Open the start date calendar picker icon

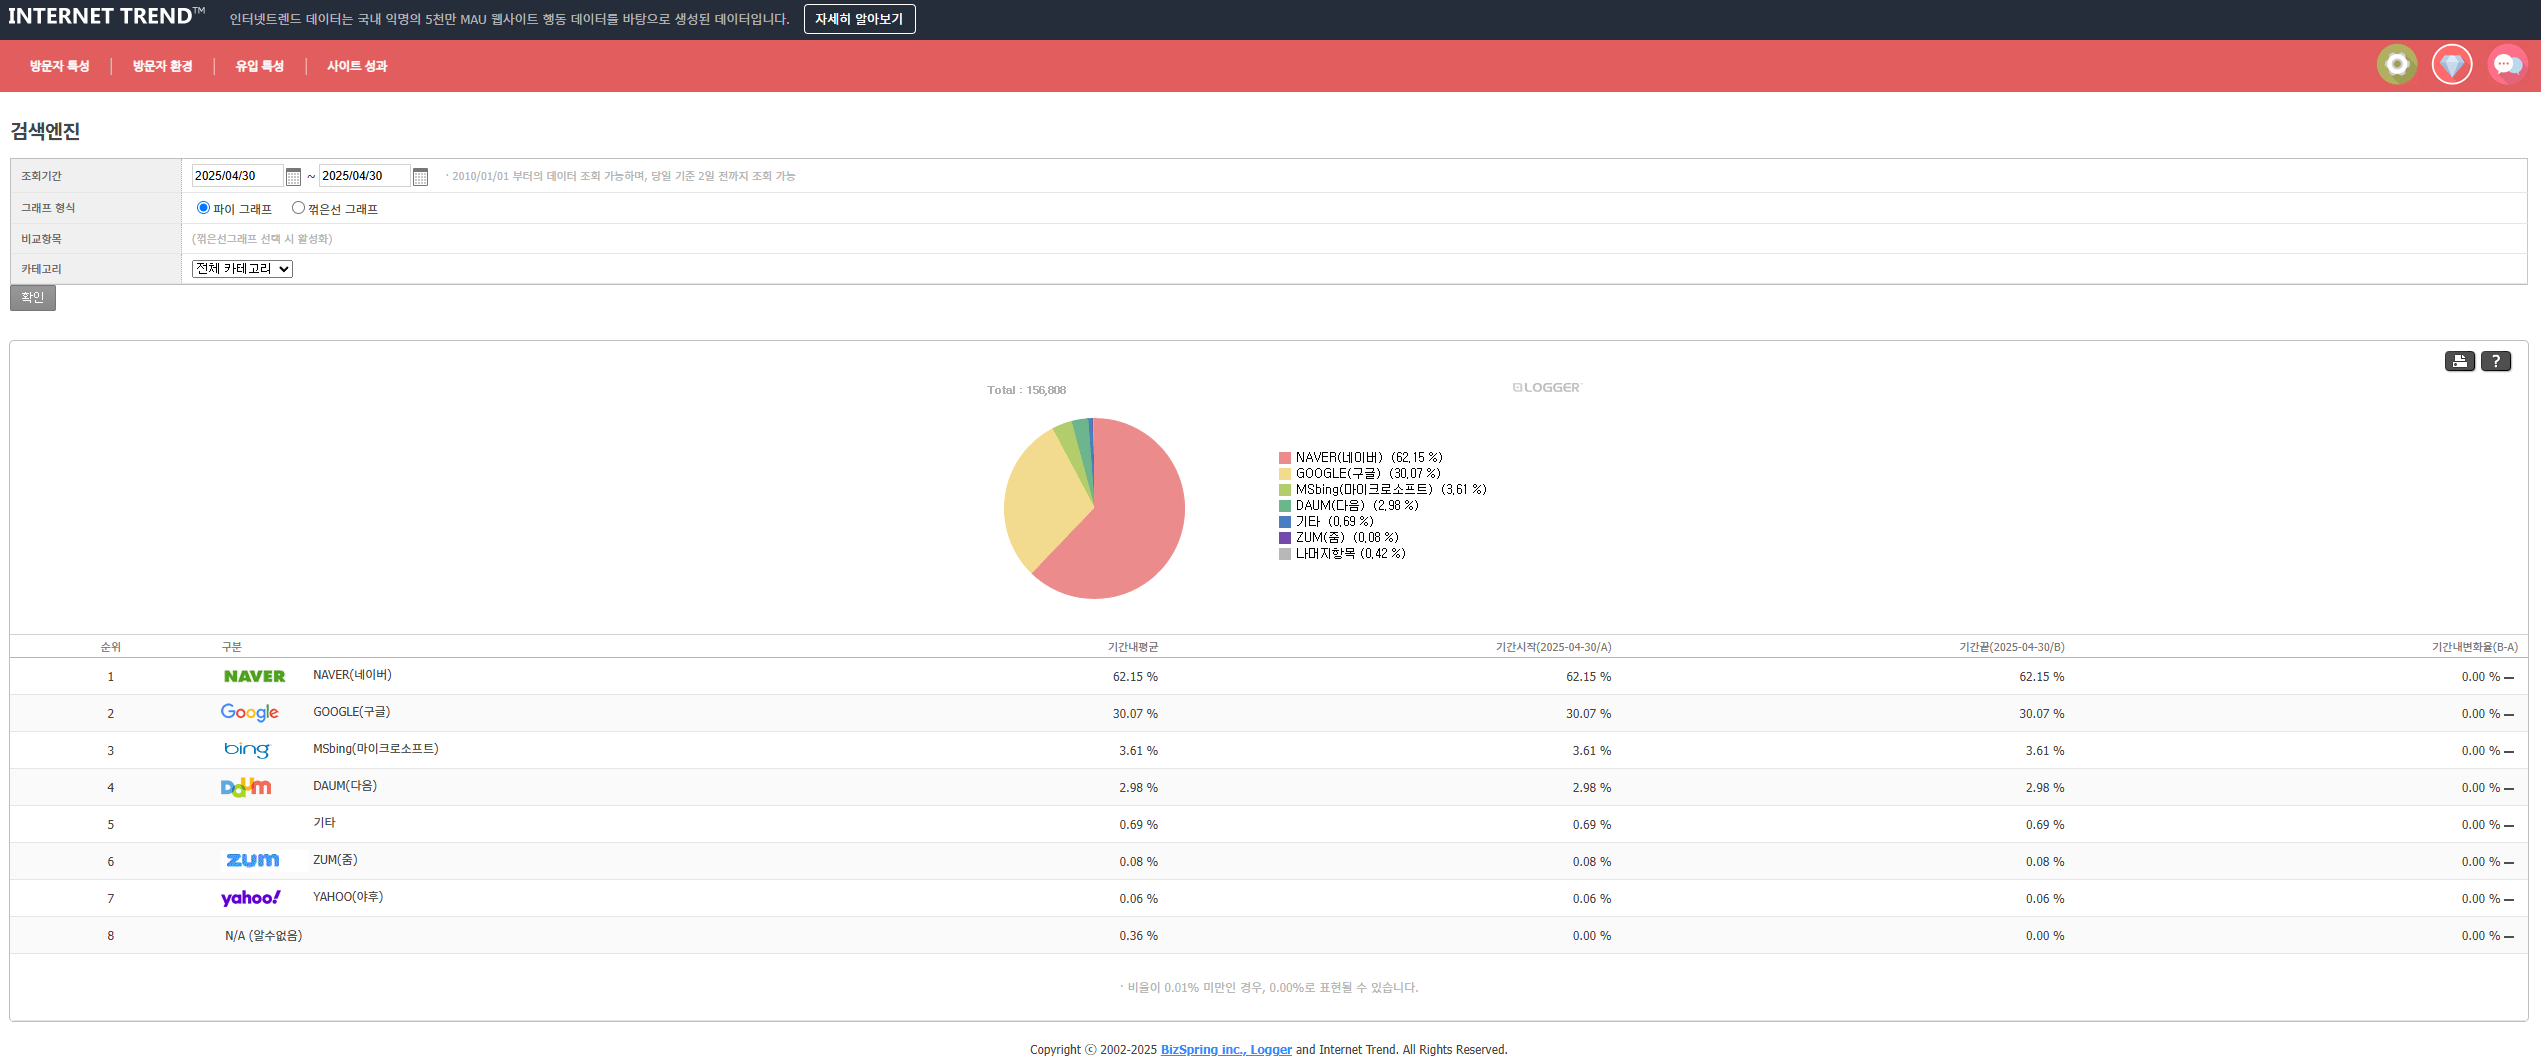[293, 177]
